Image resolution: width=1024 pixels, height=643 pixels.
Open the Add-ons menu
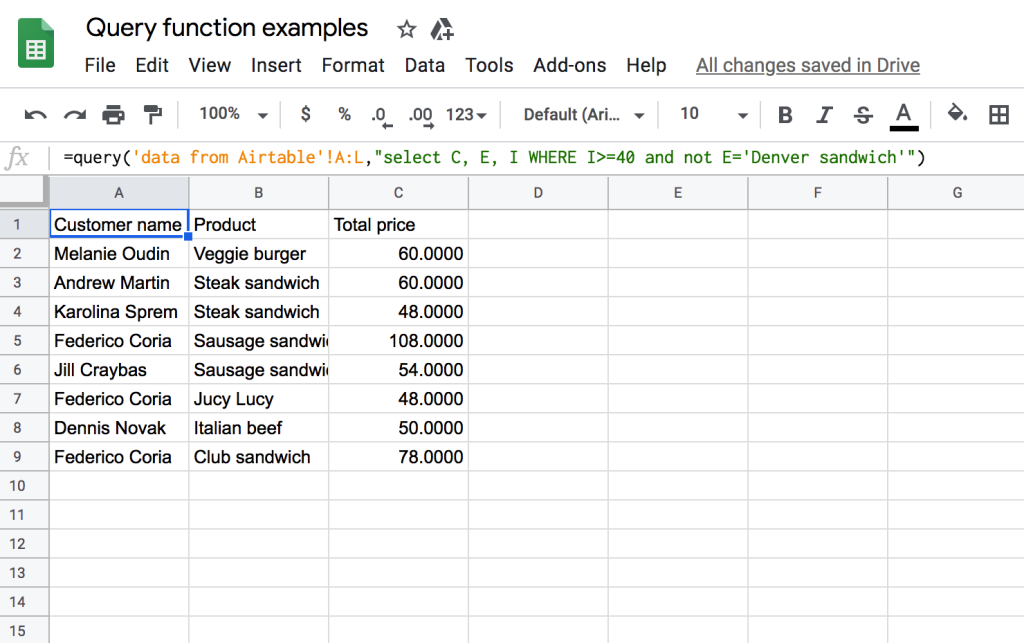pyautogui.click(x=570, y=65)
